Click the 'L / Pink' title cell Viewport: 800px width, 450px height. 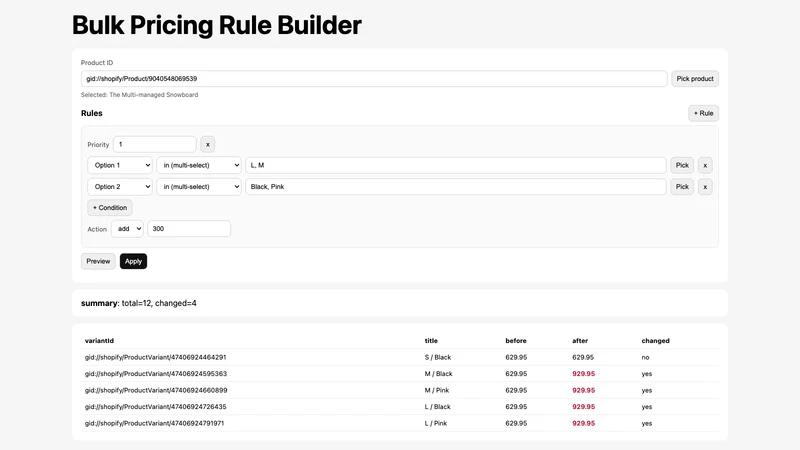436,423
